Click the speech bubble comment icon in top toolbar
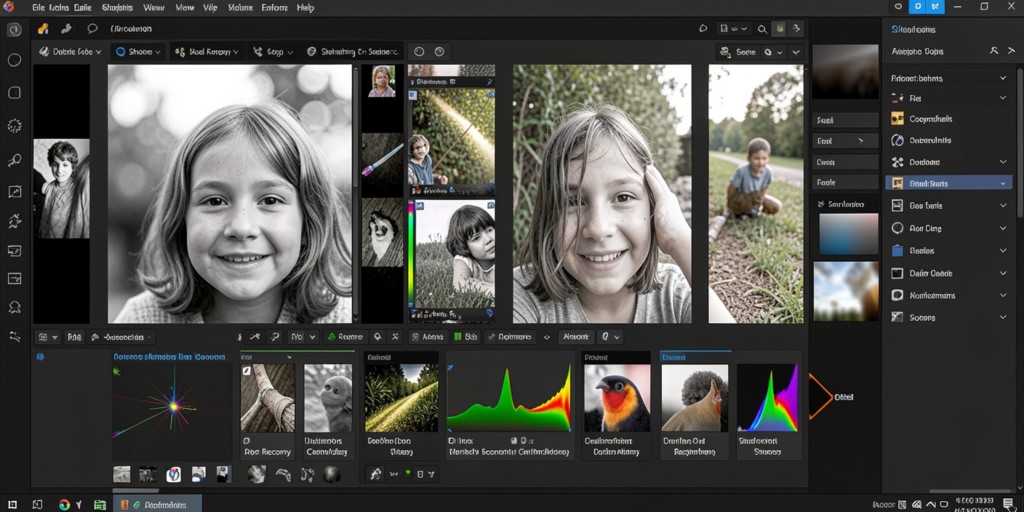 point(92,29)
